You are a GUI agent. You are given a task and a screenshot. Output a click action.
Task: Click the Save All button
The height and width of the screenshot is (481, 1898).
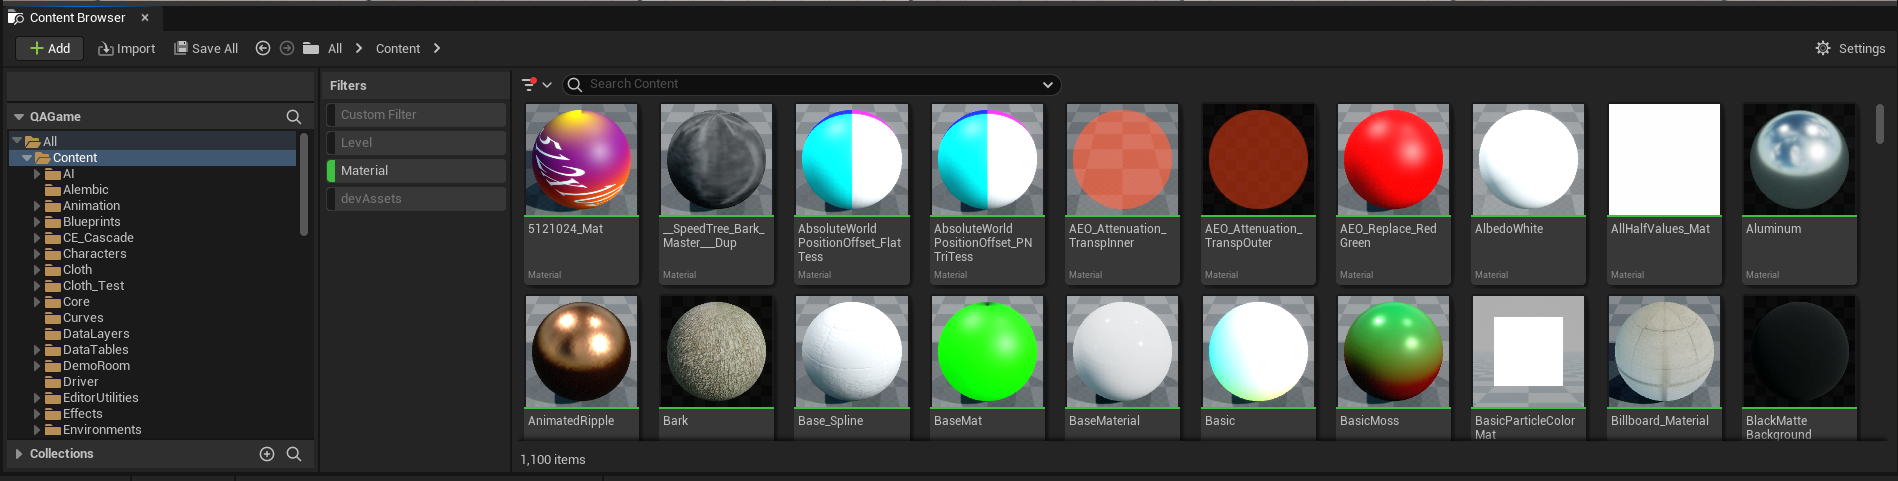206,48
